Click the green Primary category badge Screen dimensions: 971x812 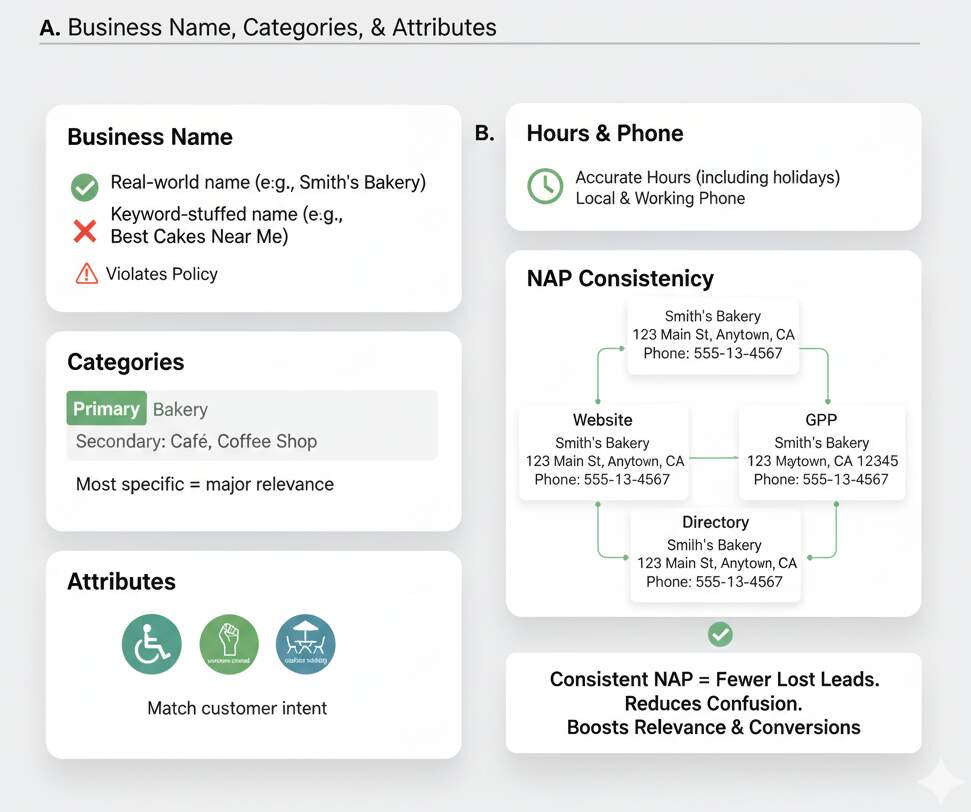coord(106,409)
